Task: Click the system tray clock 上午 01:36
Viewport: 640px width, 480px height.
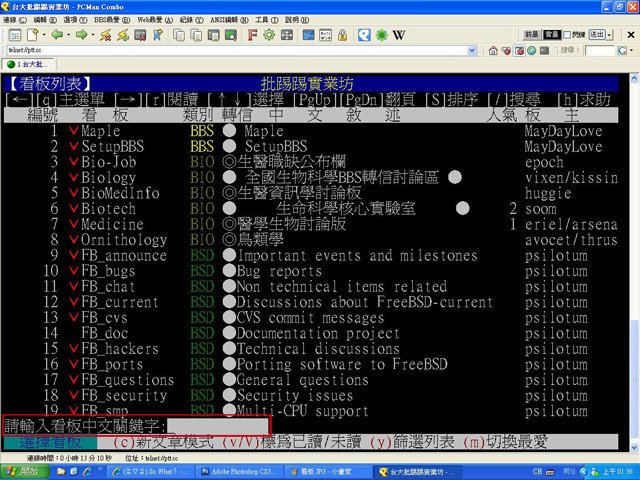Action: pos(618,472)
